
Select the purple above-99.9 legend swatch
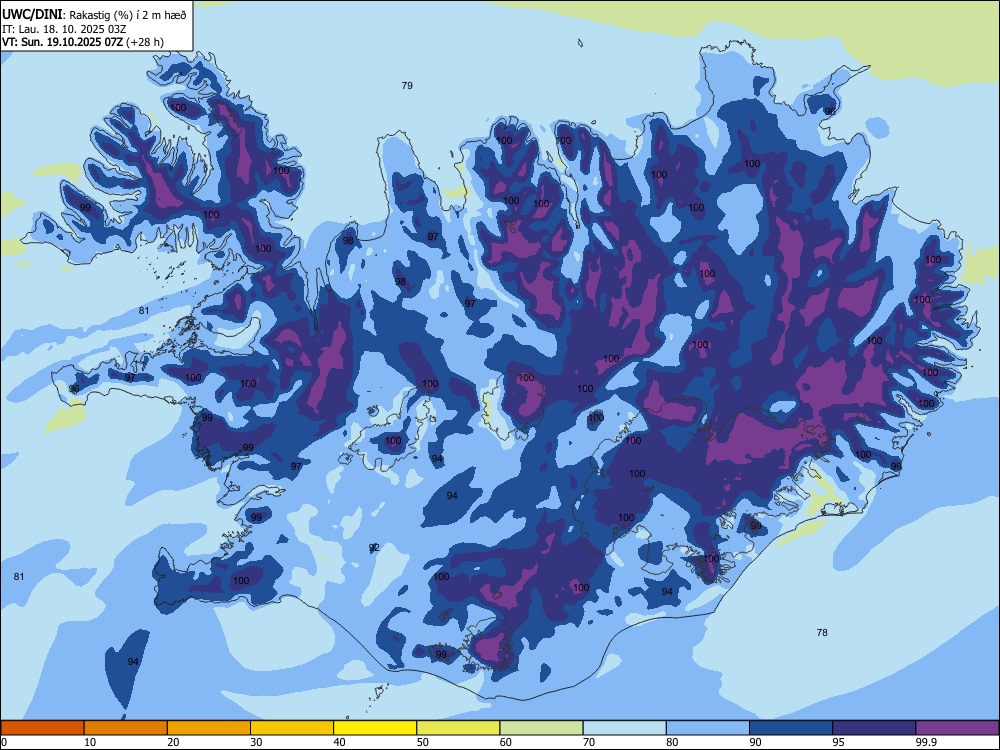point(957,728)
